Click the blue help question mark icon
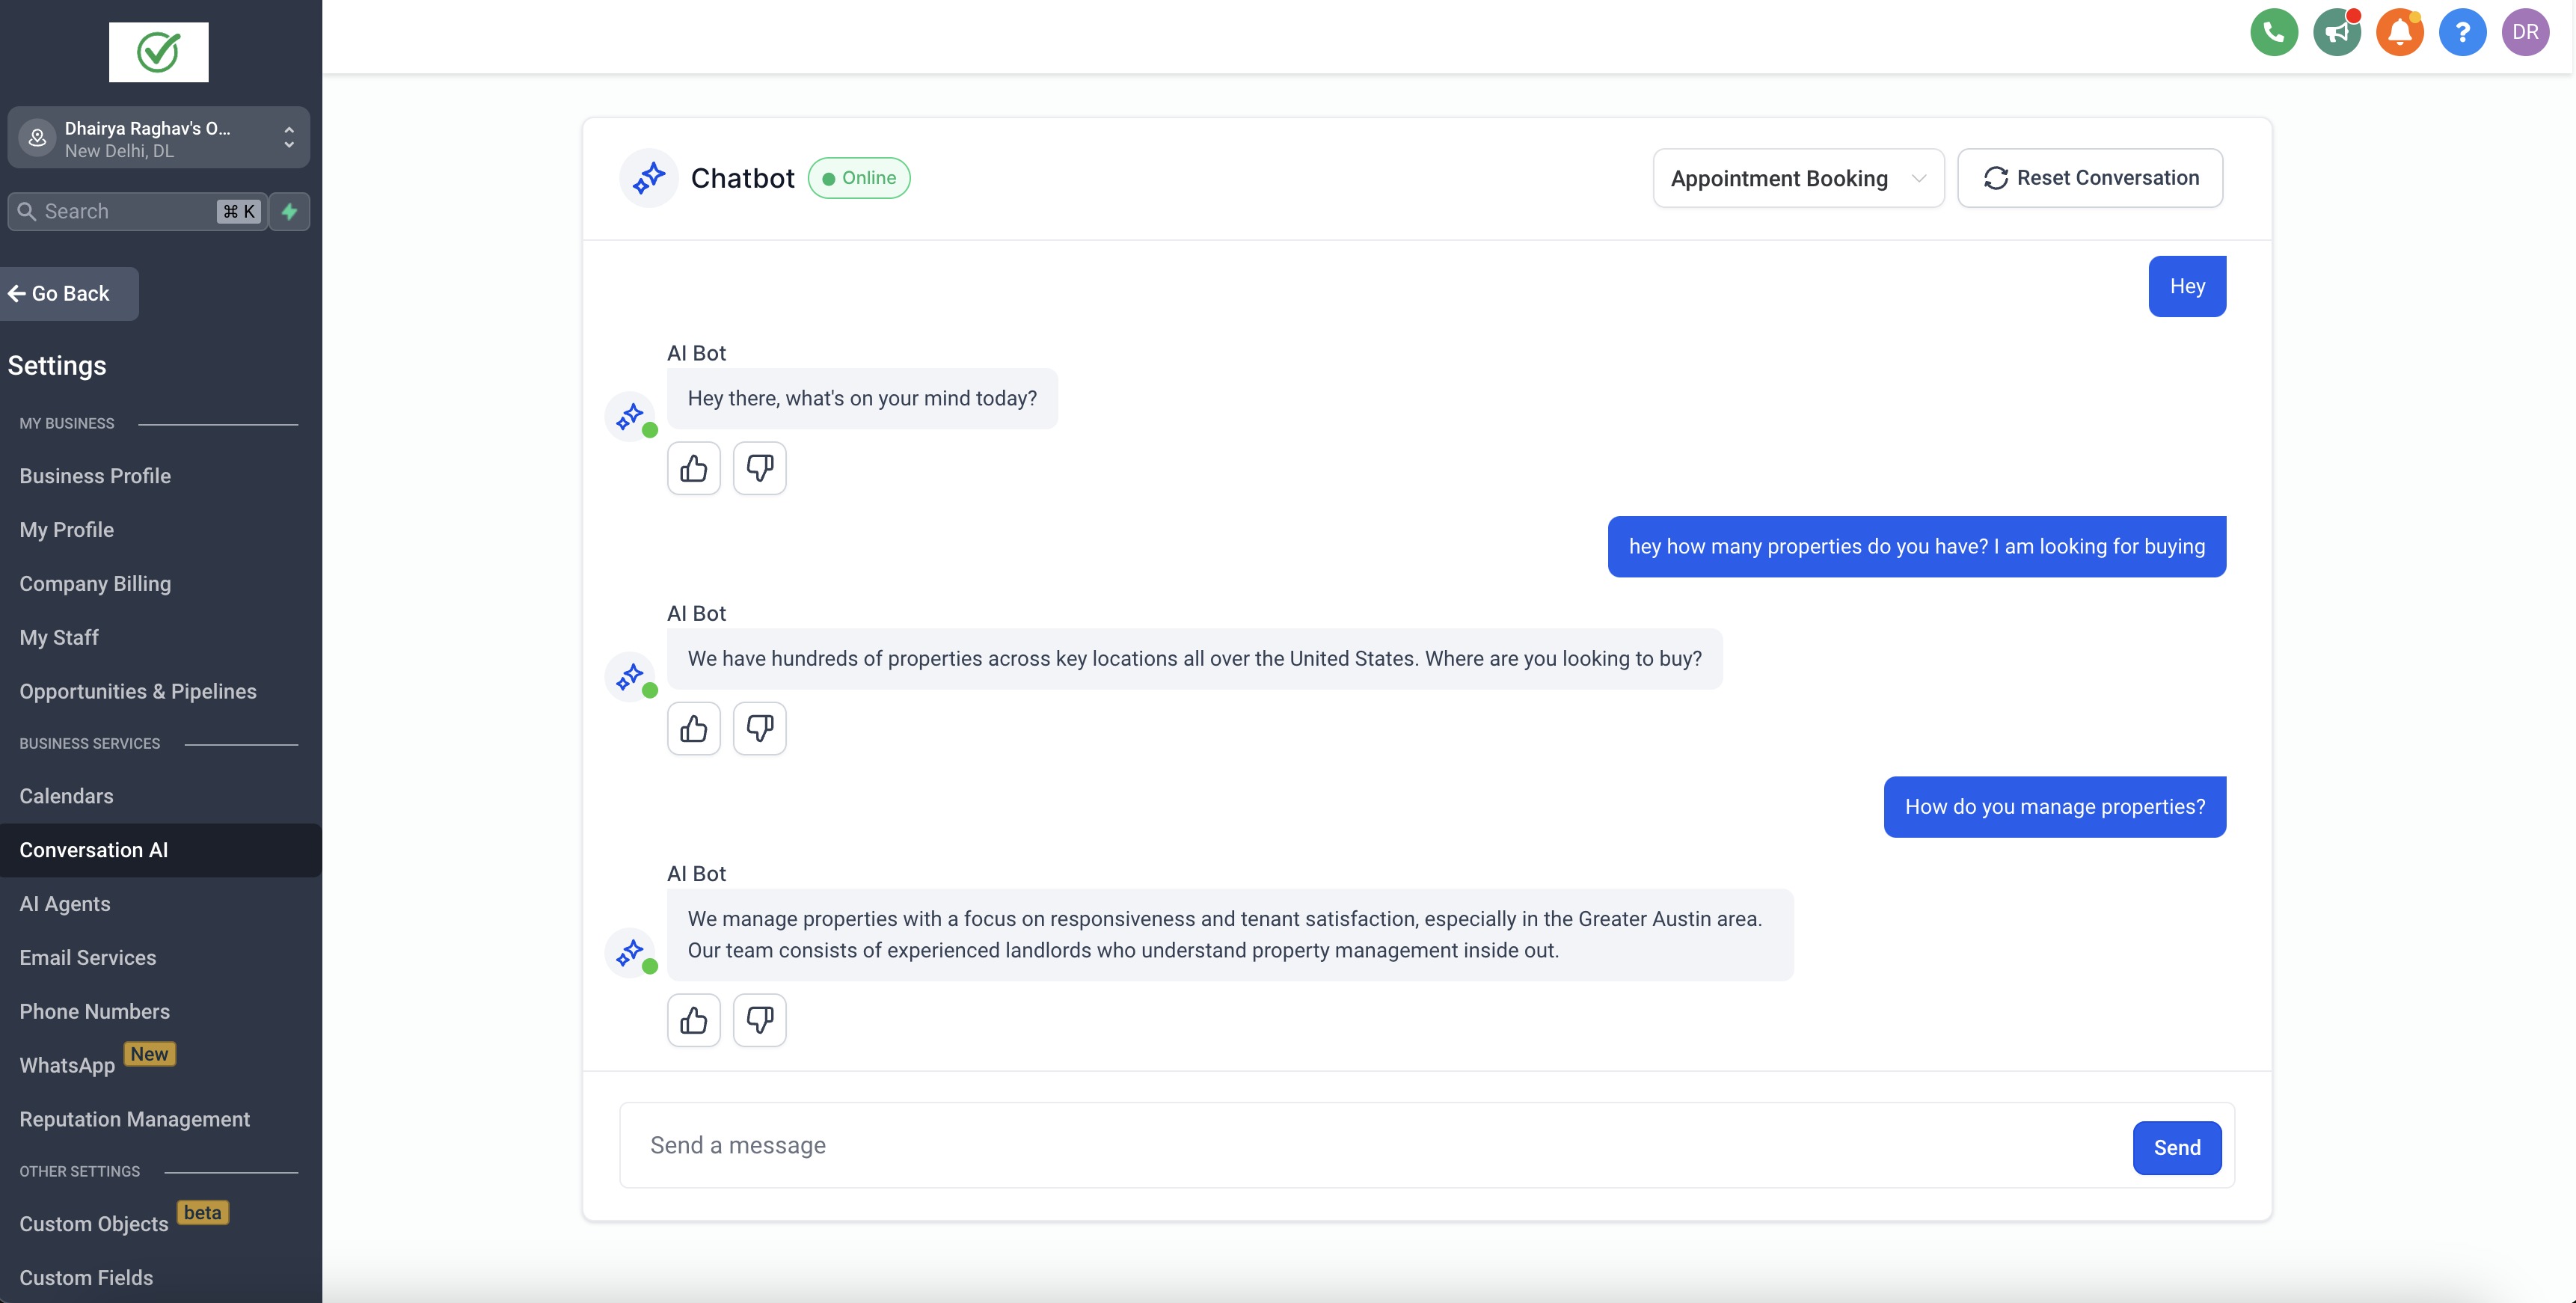The image size is (2576, 1303). [x=2462, y=32]
